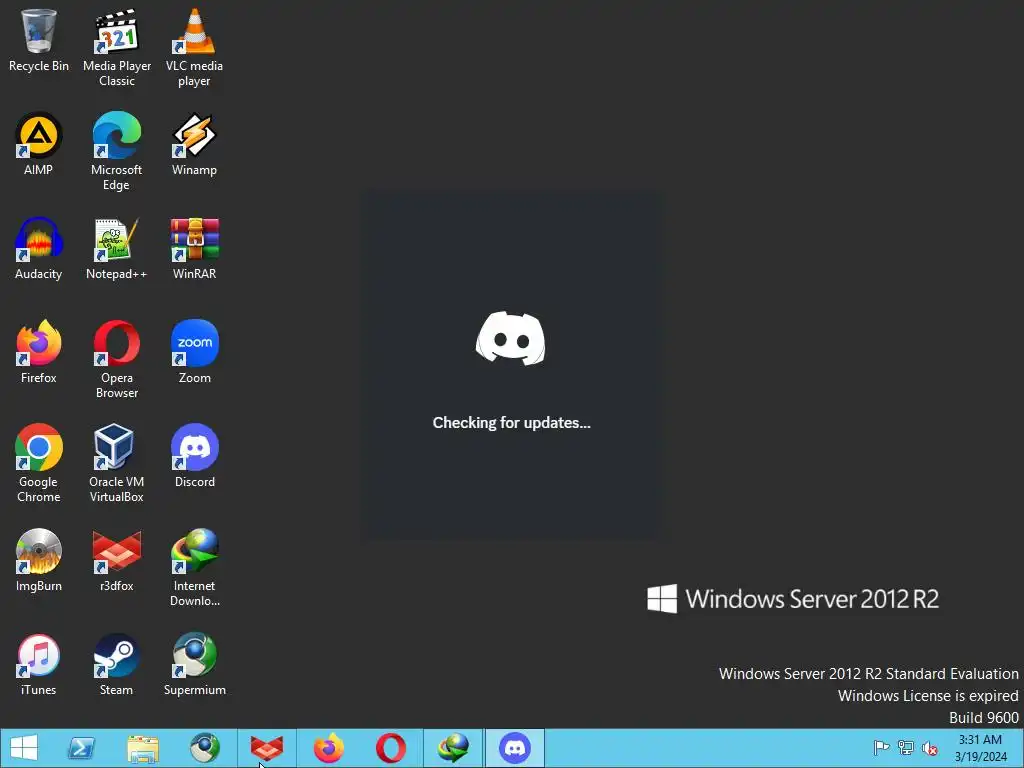Open Internet Download Manager desktop shortcut
This screenshot has height=768, width=1024.
[x=195, y=568]
